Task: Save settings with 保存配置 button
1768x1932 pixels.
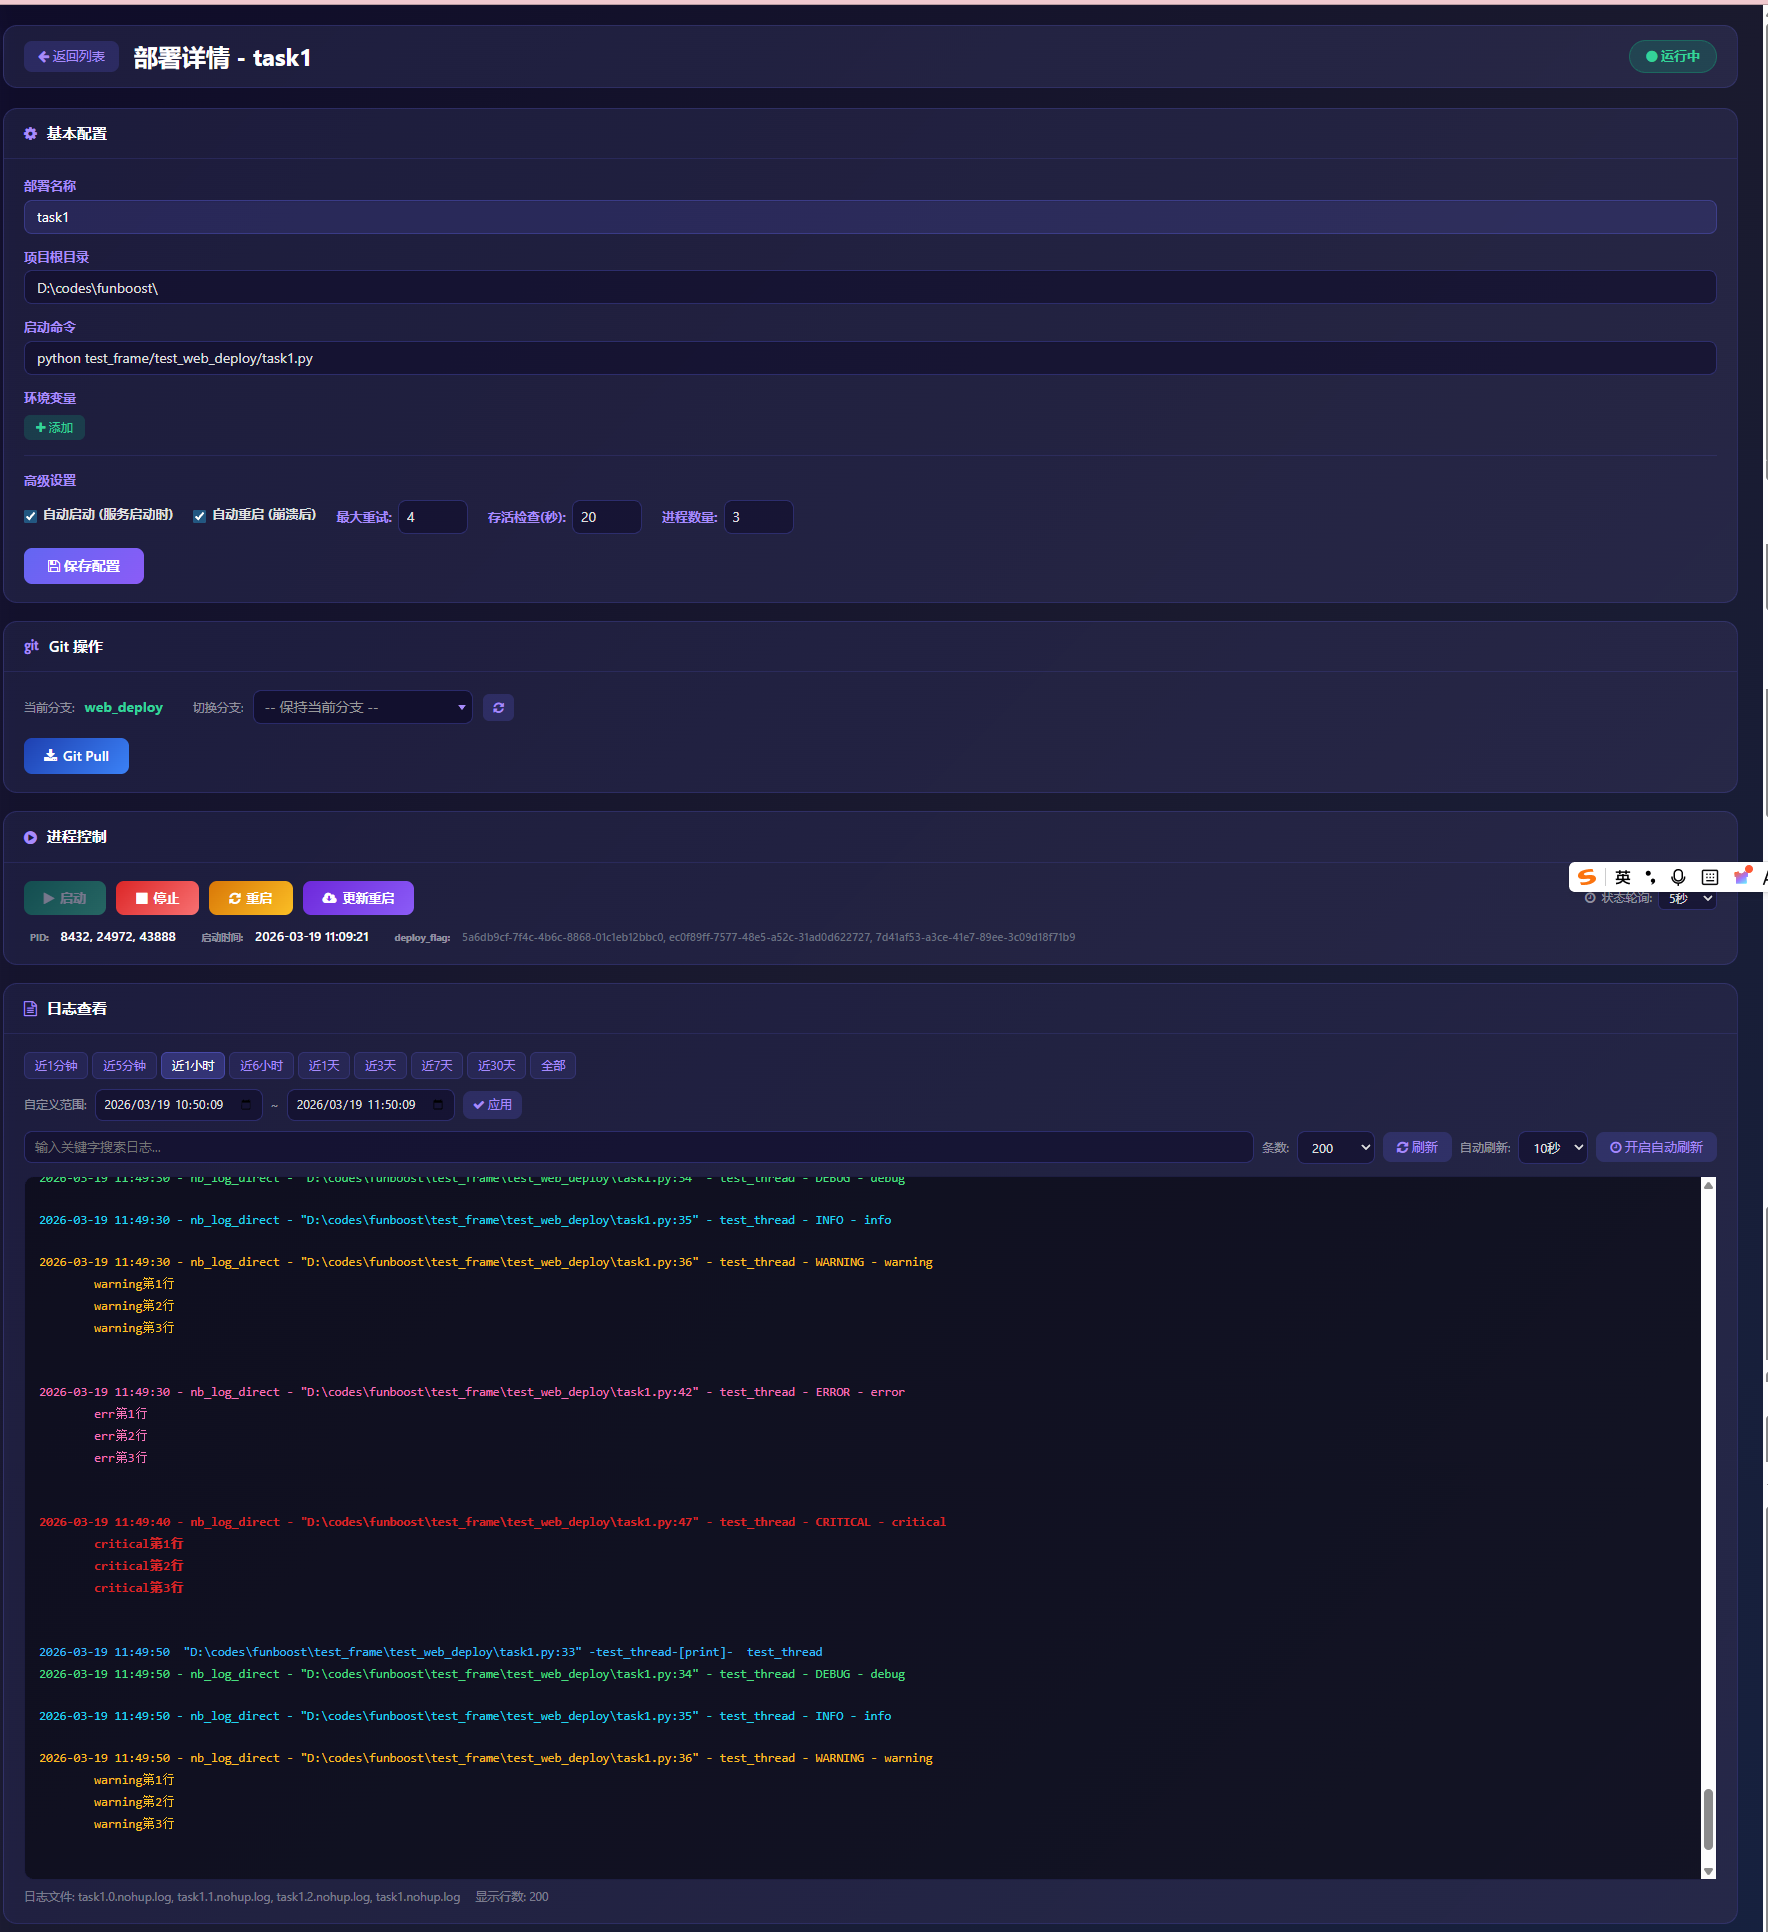Action: [x=84, y=566]
